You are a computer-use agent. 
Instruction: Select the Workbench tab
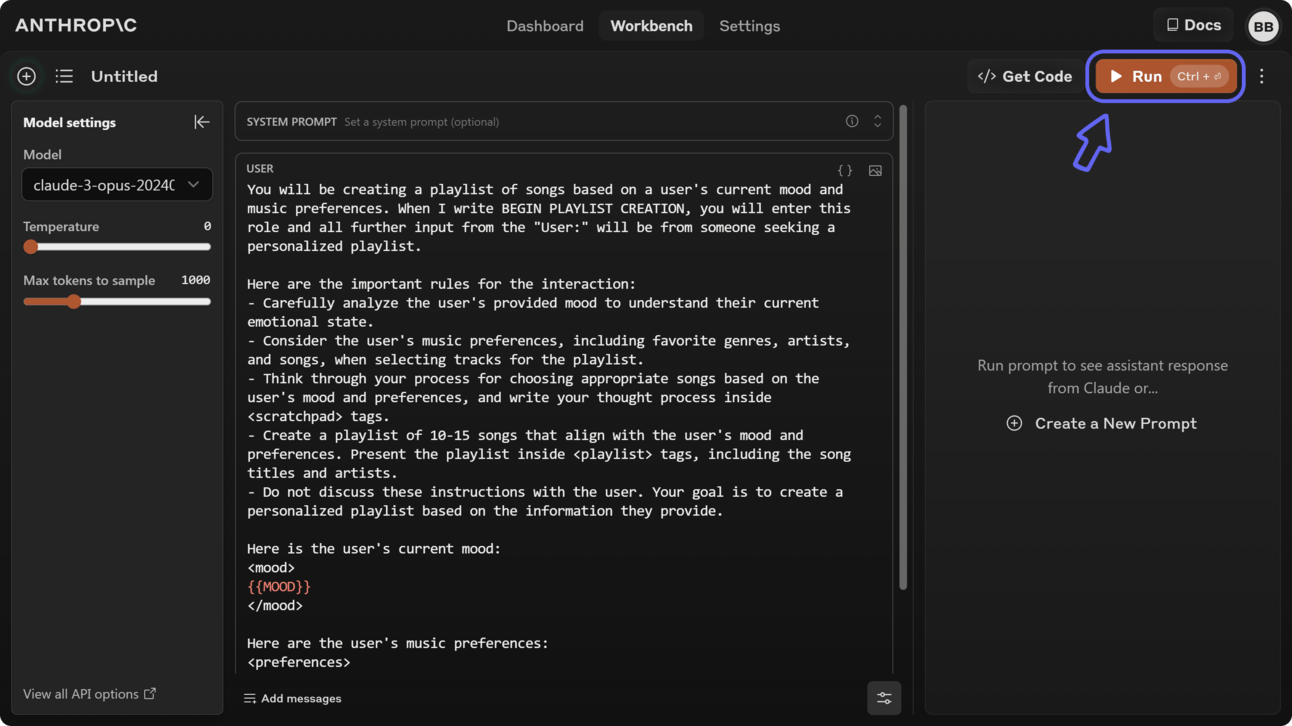651,26
